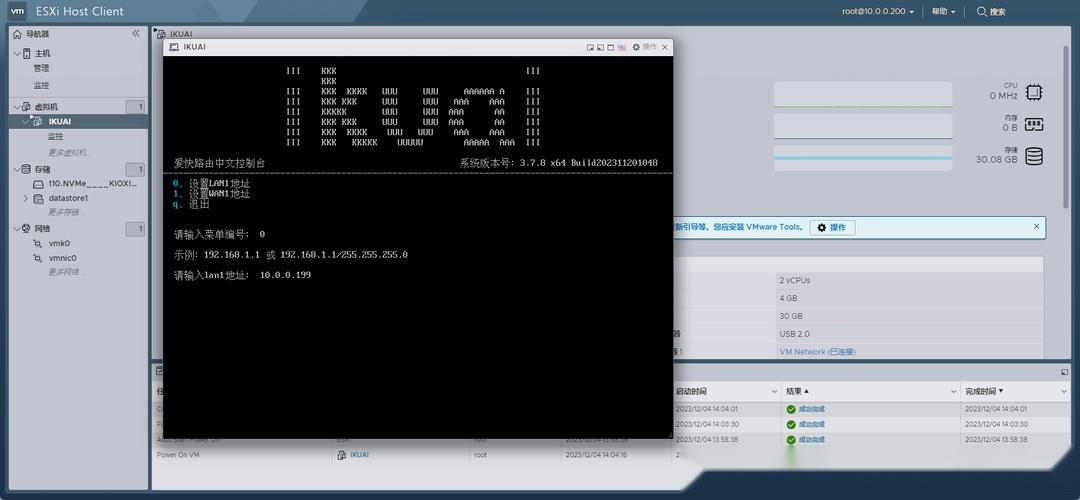Screen dimensions: 1080x500
Task: Open IKUAI link in Power On VM row
Action: tap(359, 455)
